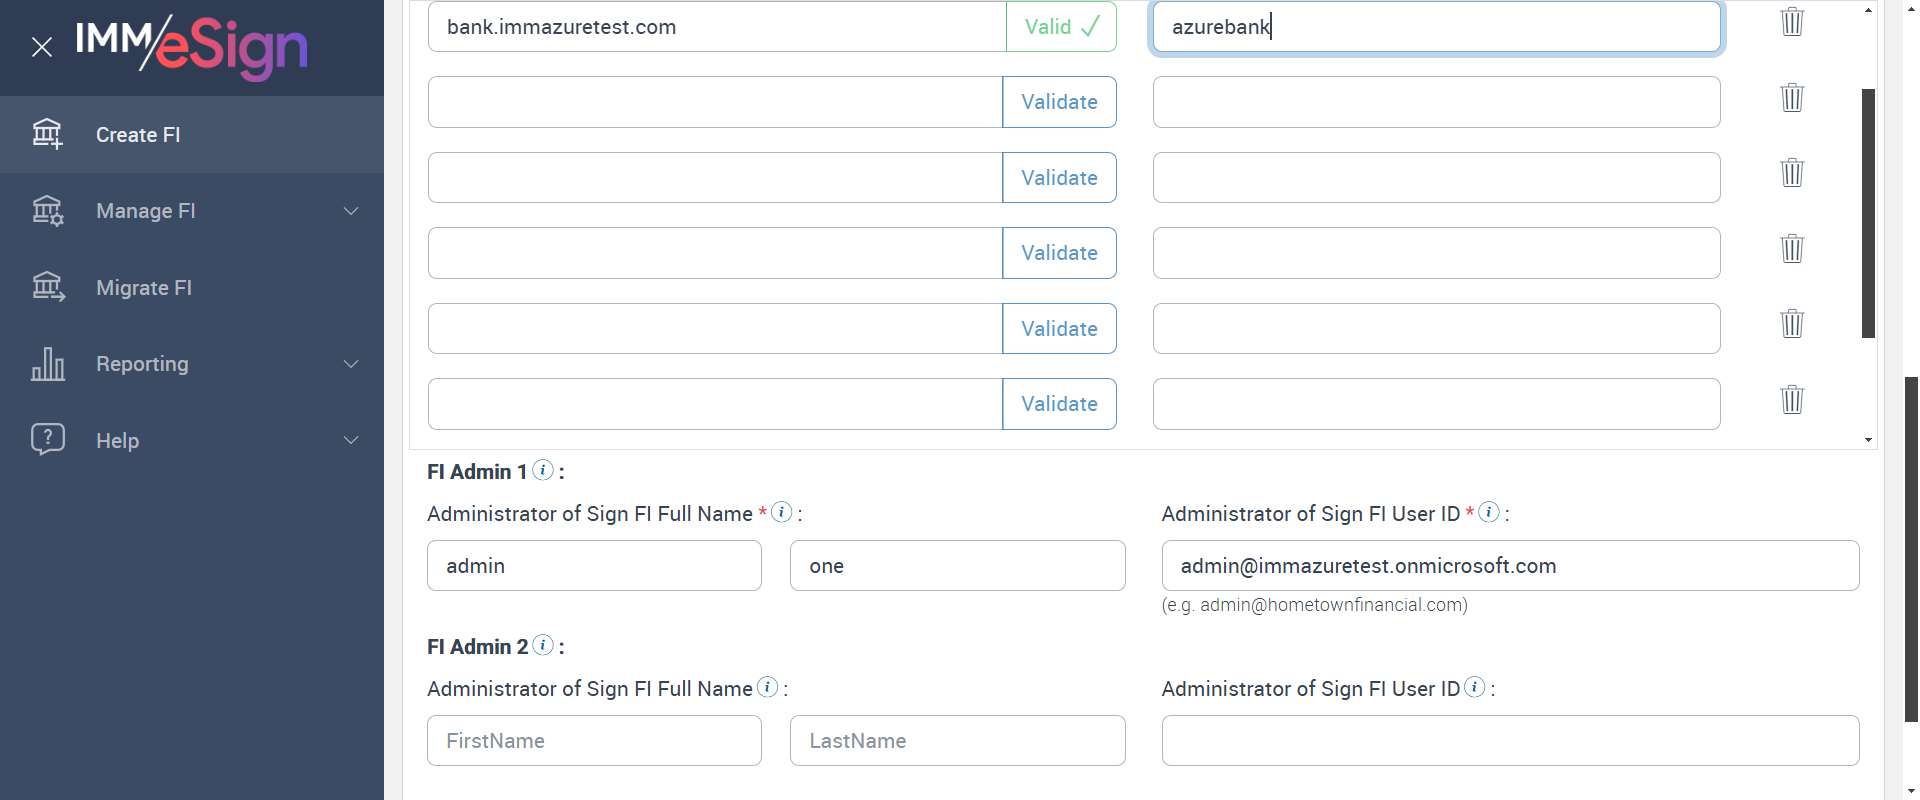
Task: Expand the Help submenu chevron
Action: pyautogui.click(x=351, y=440)
